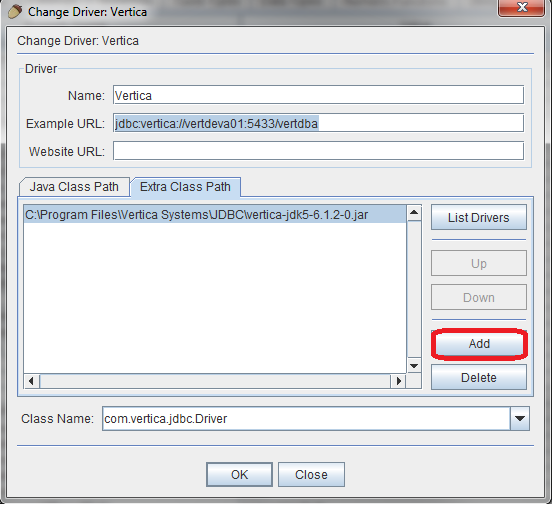Select the vertica-jdk5-6.1.2-0.jar list entry
Screen dimensions: 552x505
215,214
